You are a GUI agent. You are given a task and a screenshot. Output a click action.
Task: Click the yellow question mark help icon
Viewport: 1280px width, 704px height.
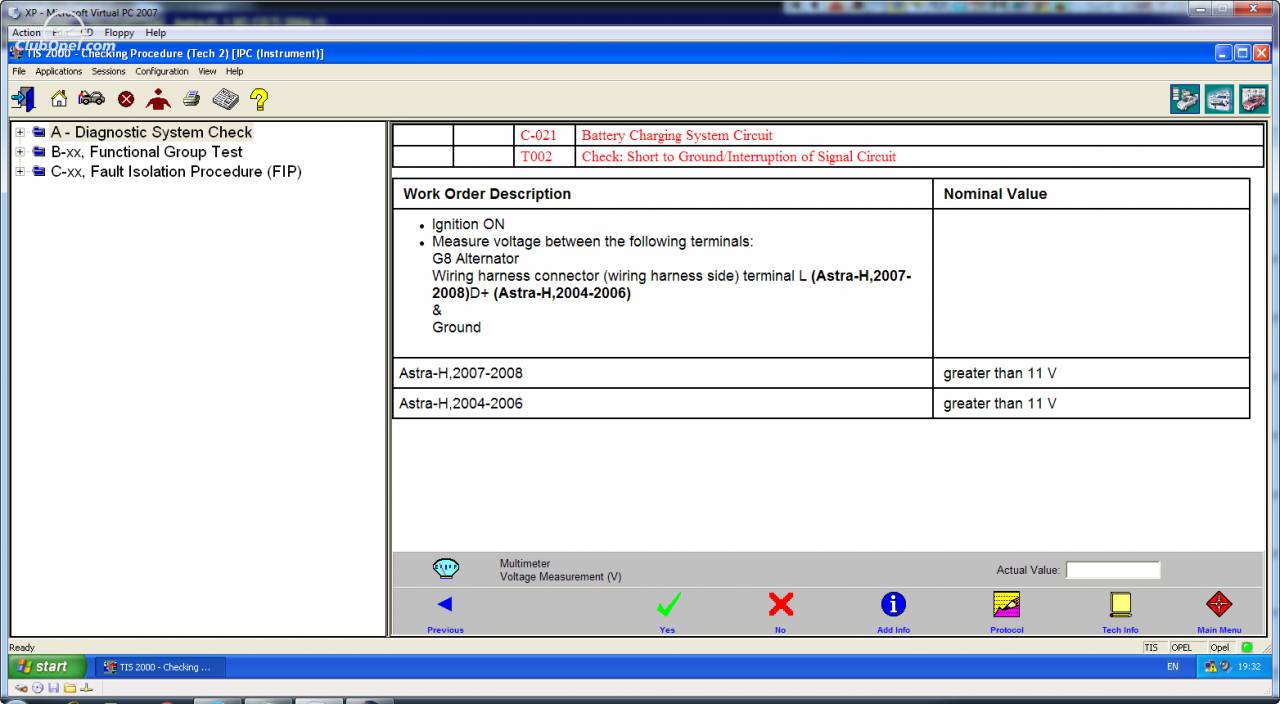coord(259,99)
